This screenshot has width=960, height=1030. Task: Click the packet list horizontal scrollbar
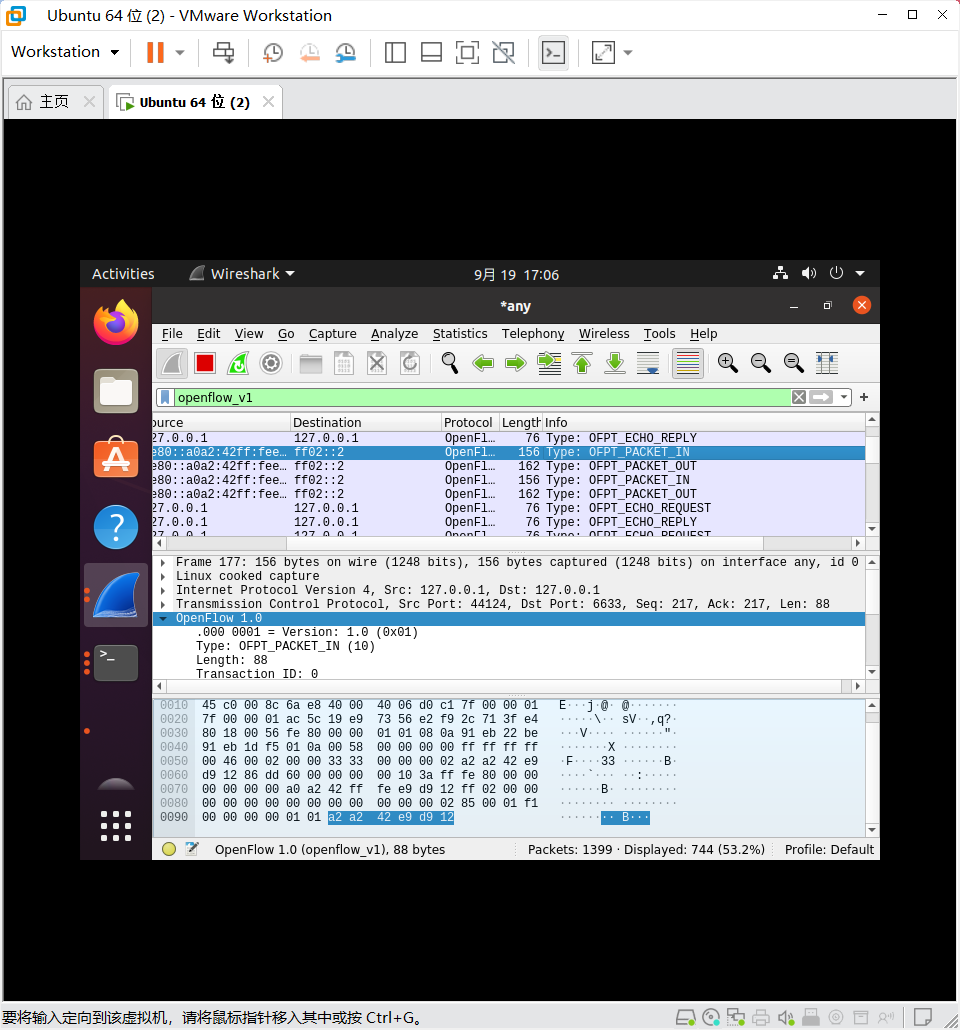(508, 543)
